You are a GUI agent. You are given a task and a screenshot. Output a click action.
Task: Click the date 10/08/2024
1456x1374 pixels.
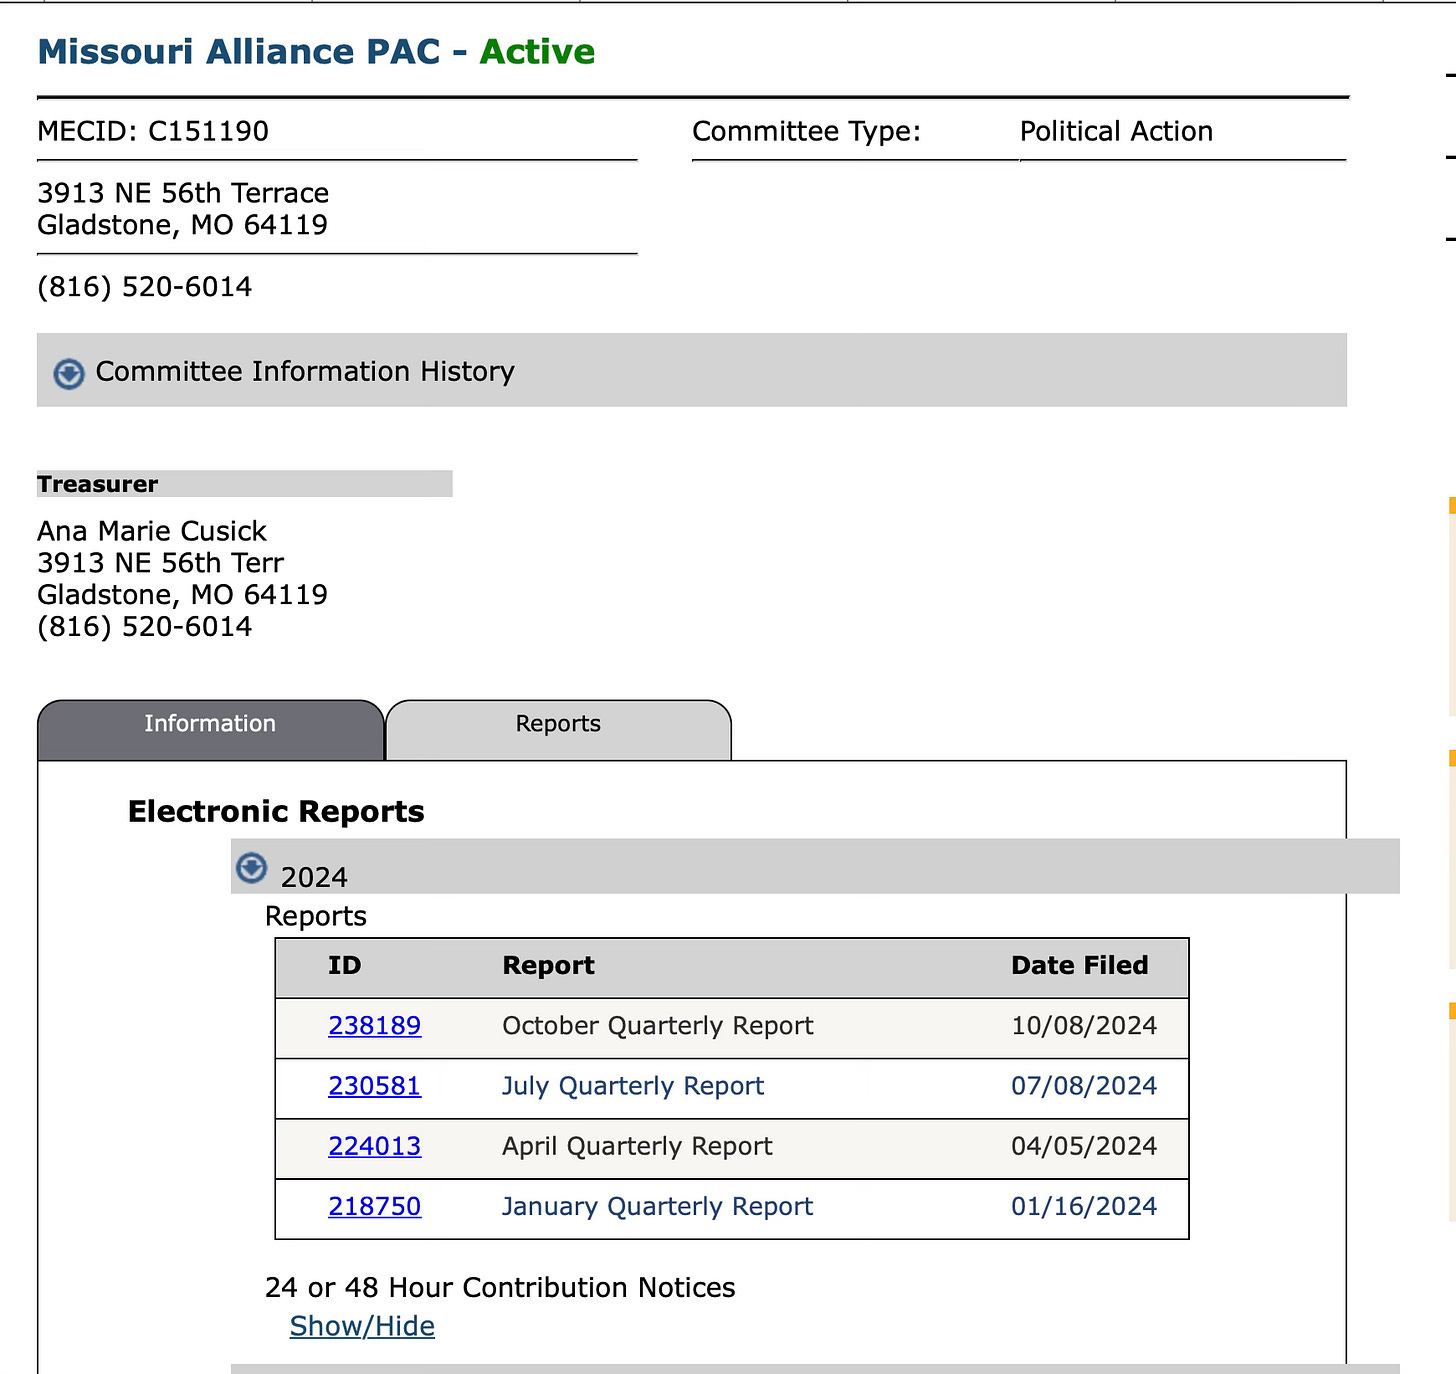[1084, 1026]
